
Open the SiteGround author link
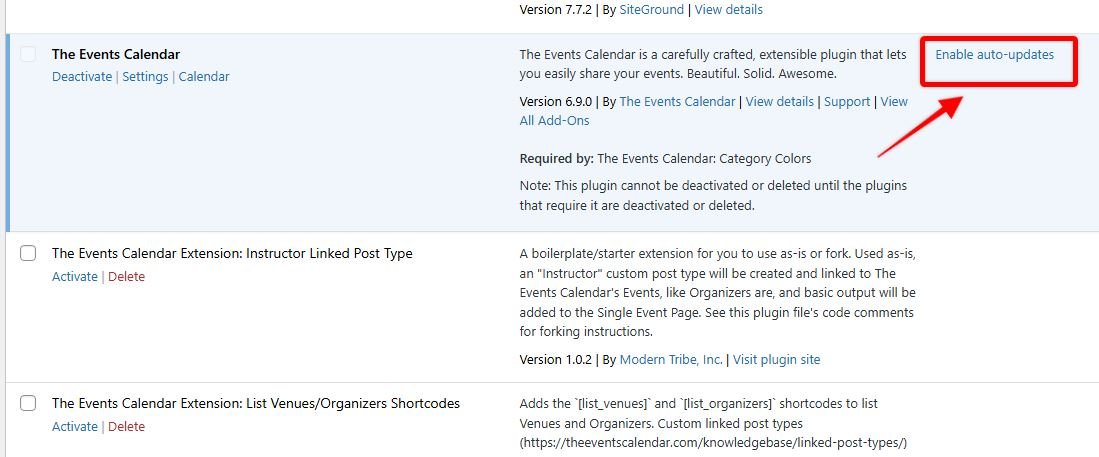(x=651, y=10)
